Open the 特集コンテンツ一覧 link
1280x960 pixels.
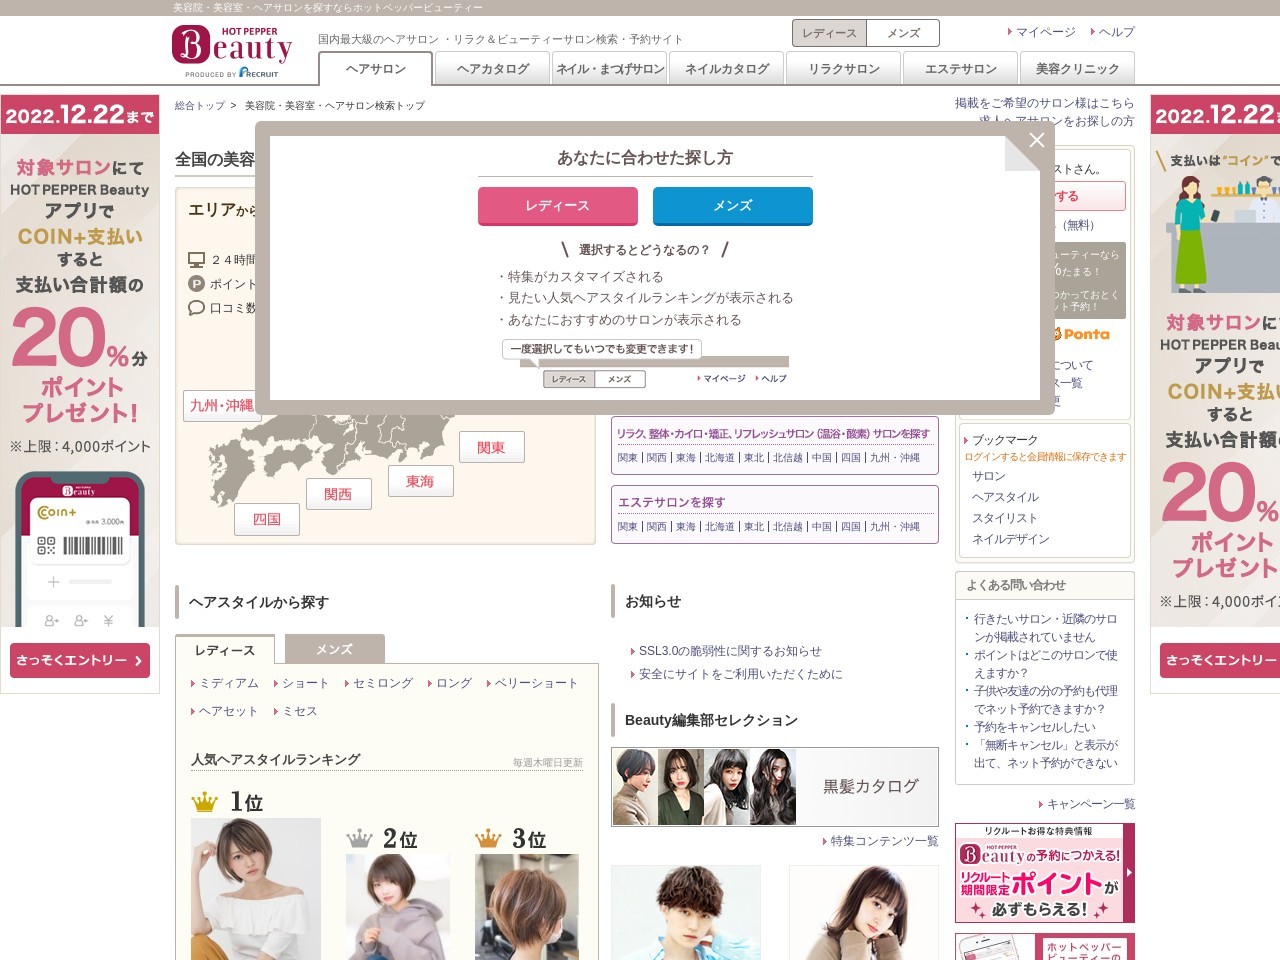click(884, 841)
